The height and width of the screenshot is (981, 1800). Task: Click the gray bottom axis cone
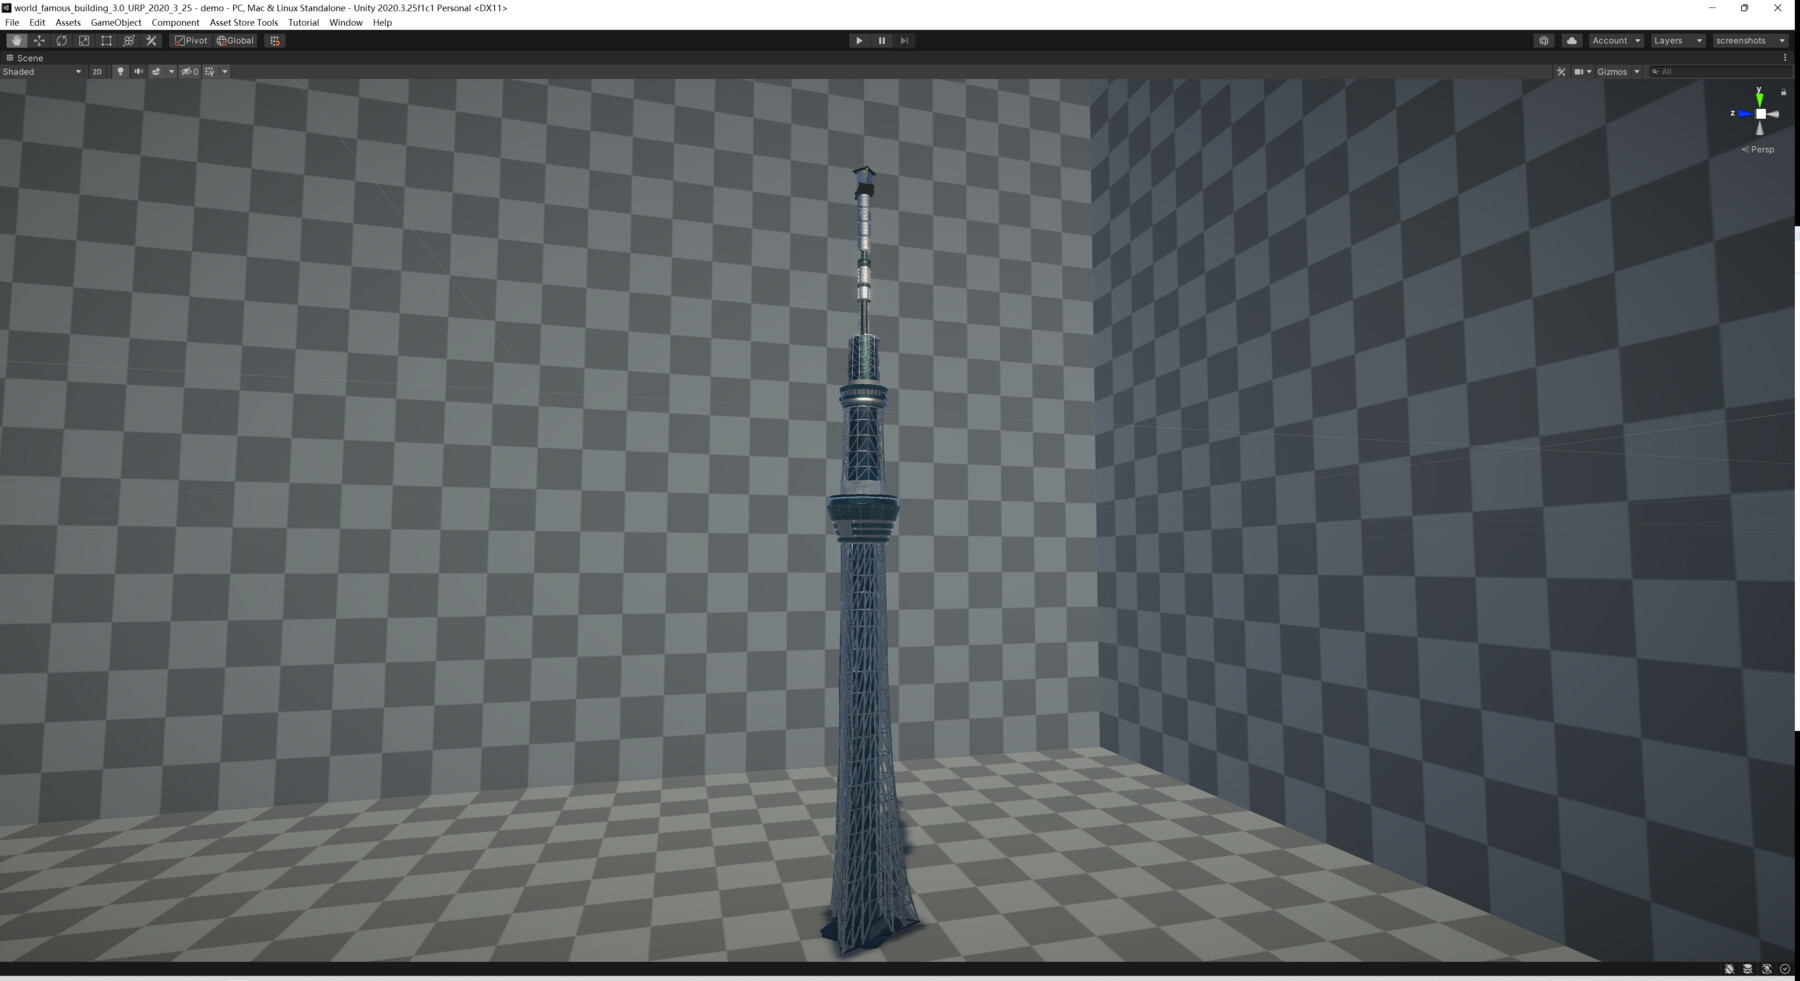[x=1760, y=128]
